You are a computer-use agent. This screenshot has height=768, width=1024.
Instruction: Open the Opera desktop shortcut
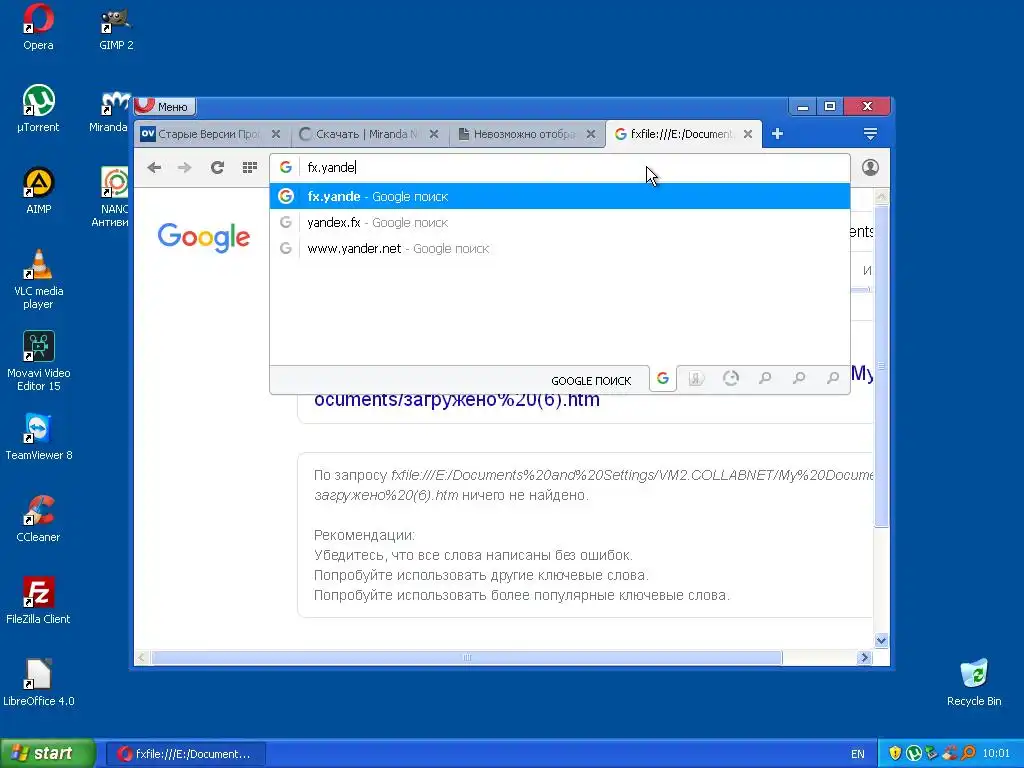click(x=38, y=27)
